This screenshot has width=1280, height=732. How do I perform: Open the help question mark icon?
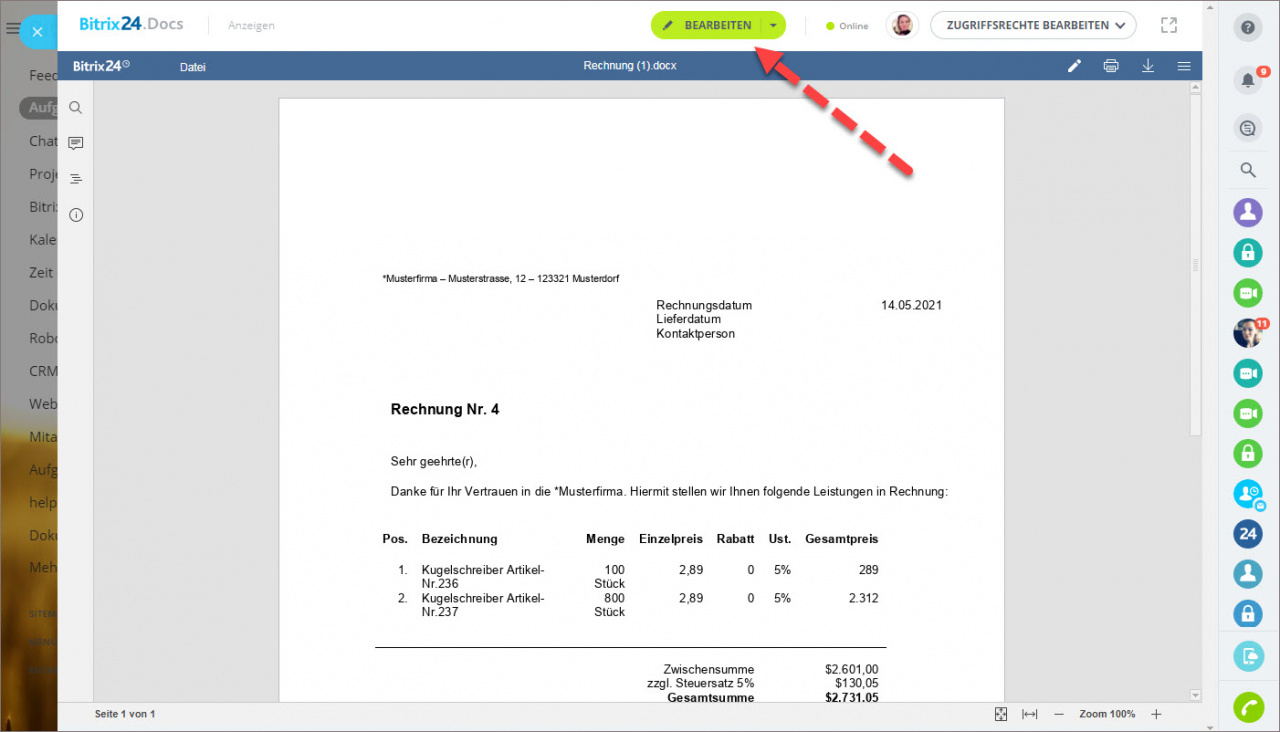point(1247,28)
